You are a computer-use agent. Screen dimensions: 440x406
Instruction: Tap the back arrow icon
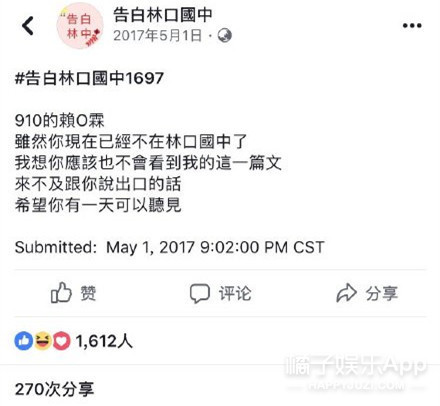pyautogui.click(x=28, y=26)
